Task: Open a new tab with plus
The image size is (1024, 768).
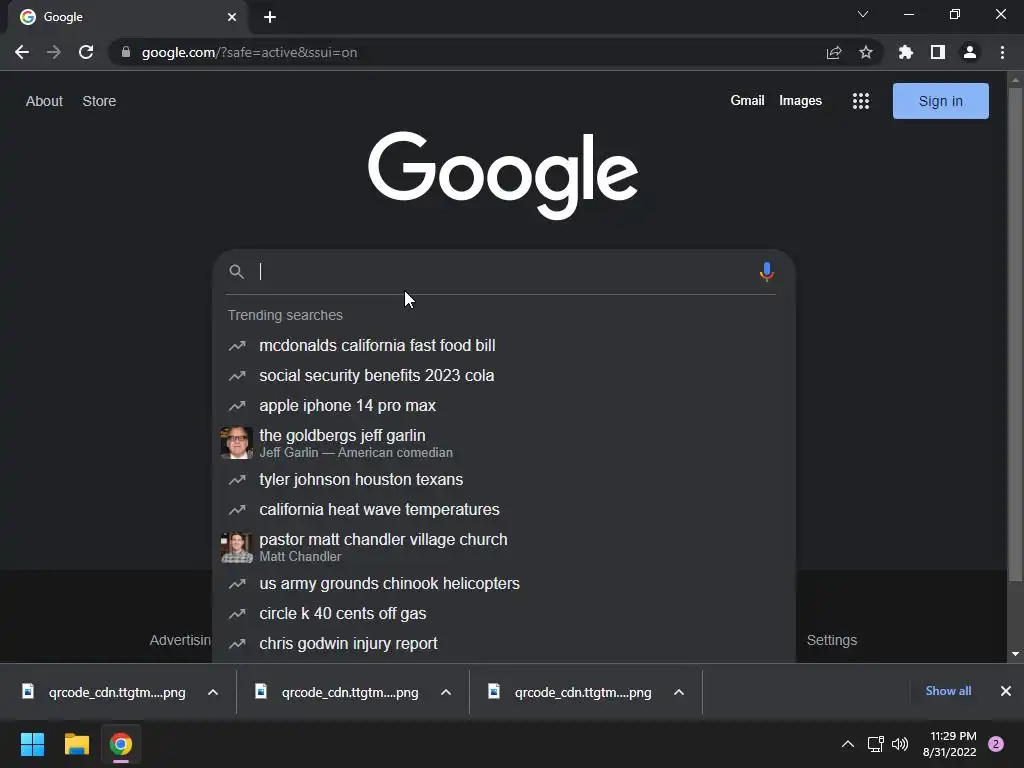Action: [270, 17]
